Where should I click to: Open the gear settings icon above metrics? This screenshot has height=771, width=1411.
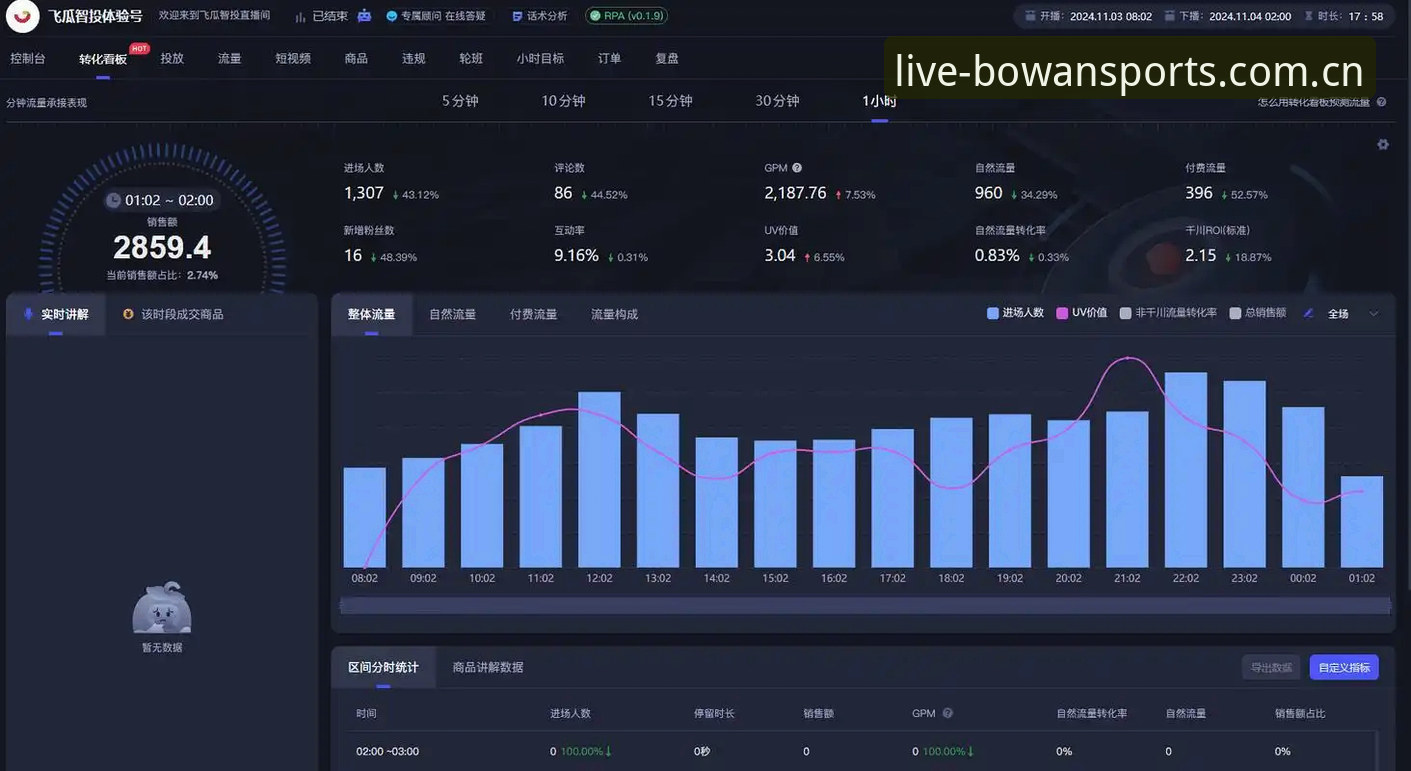[x=1383, y=144]
